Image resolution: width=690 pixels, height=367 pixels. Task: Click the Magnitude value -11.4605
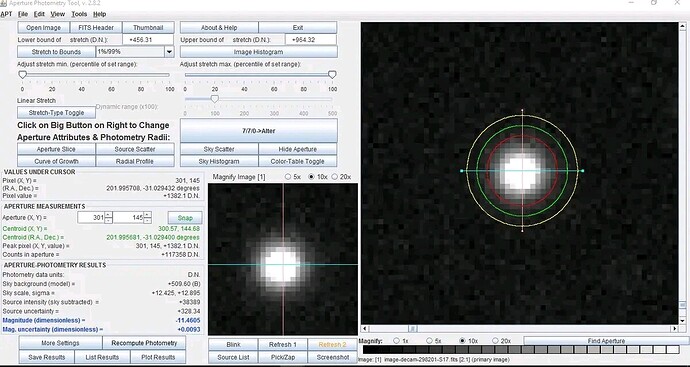point(188,320)
